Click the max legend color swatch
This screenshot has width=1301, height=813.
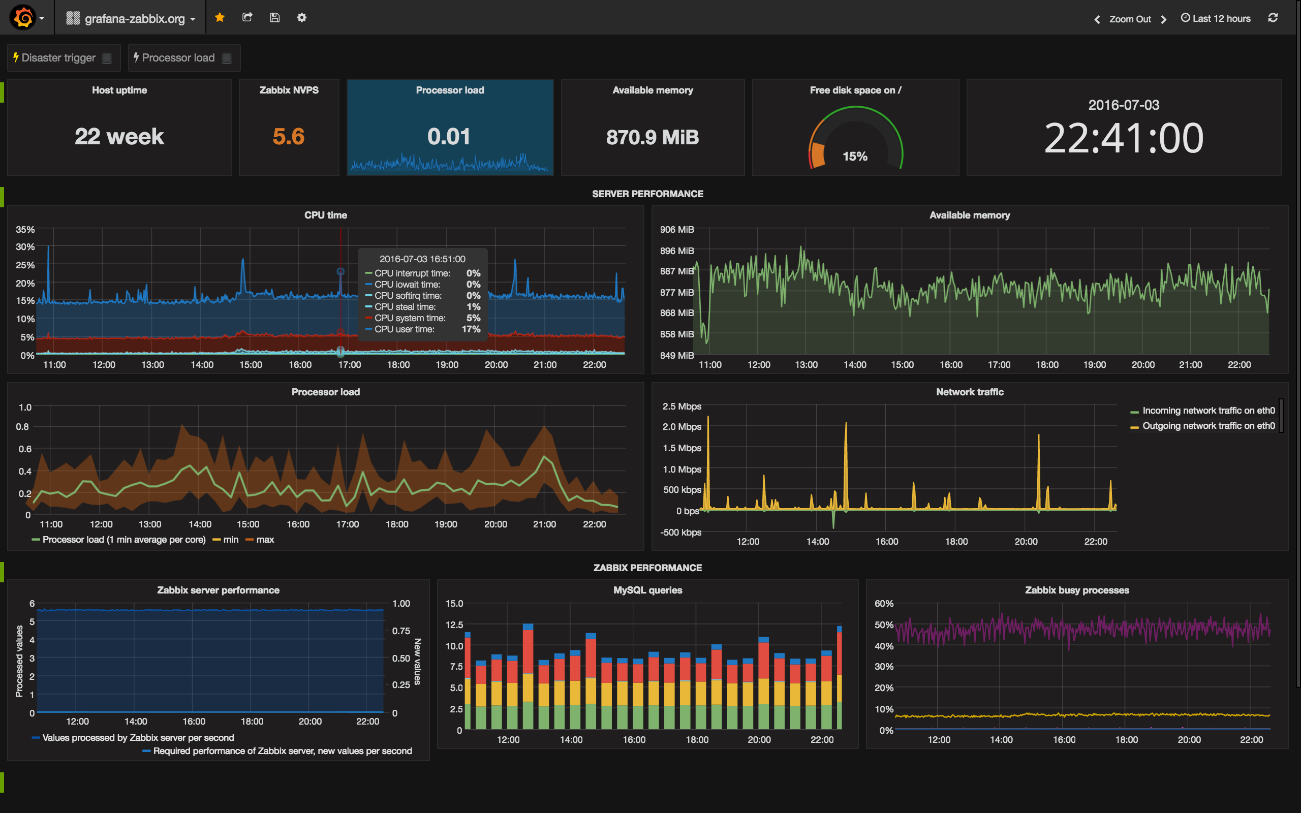click(249, 540)
